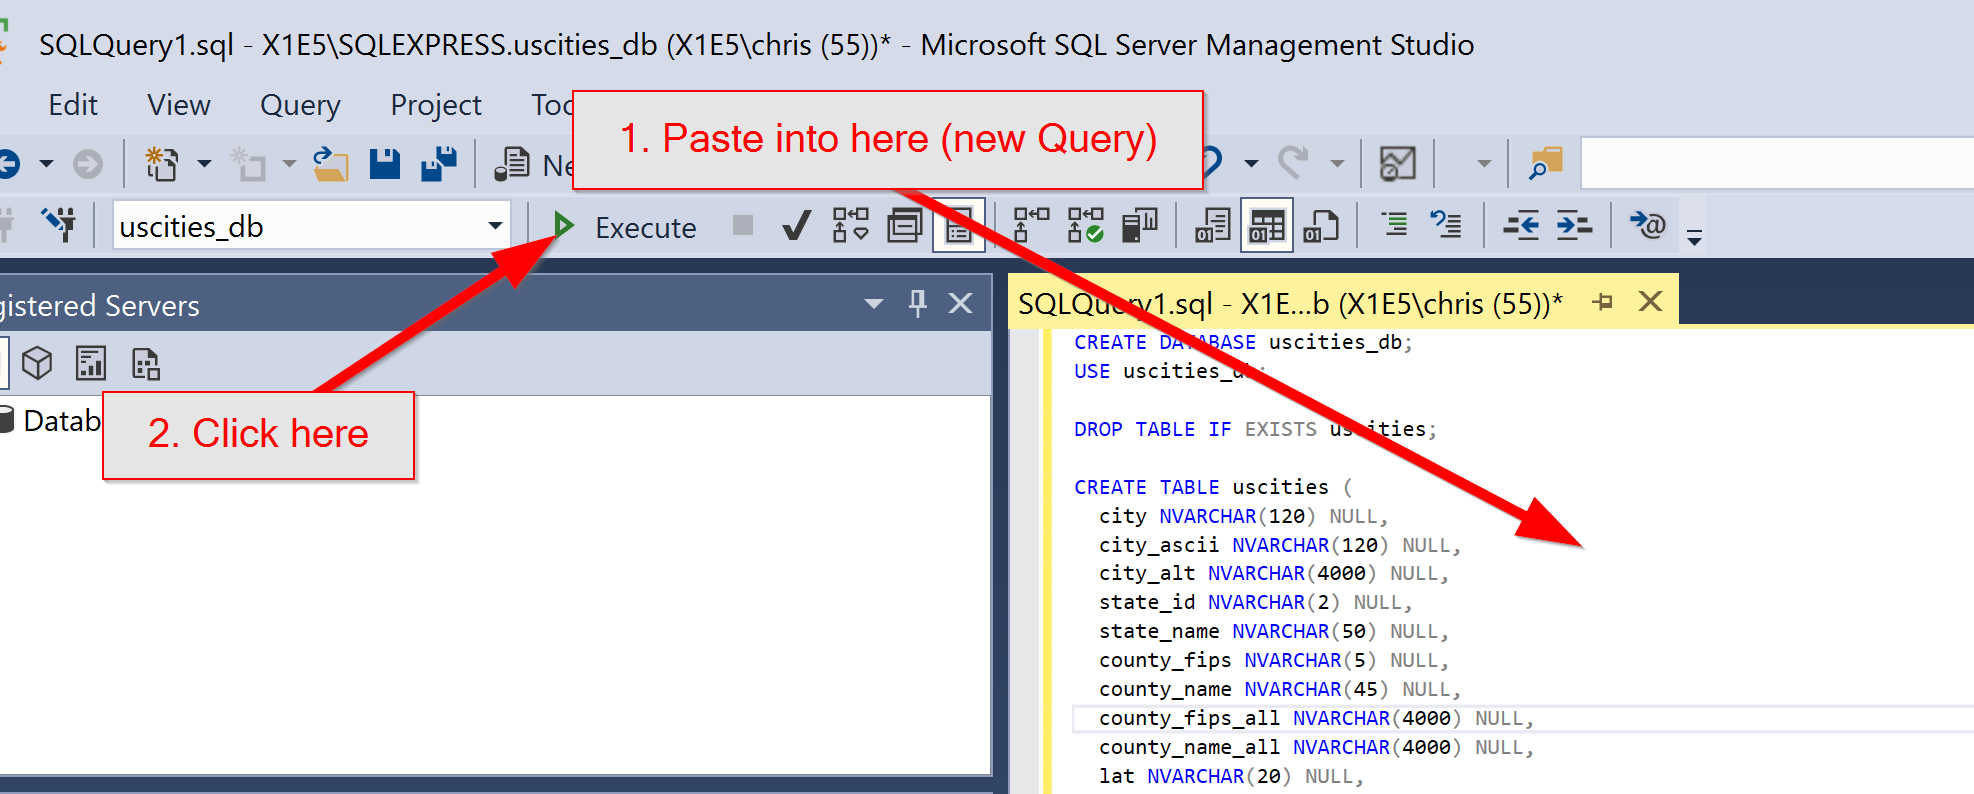This screenshot has height=794, width=1974.
Task: Expand the Registered Servers window position dropdown
Action: click(x=873, y=304)
